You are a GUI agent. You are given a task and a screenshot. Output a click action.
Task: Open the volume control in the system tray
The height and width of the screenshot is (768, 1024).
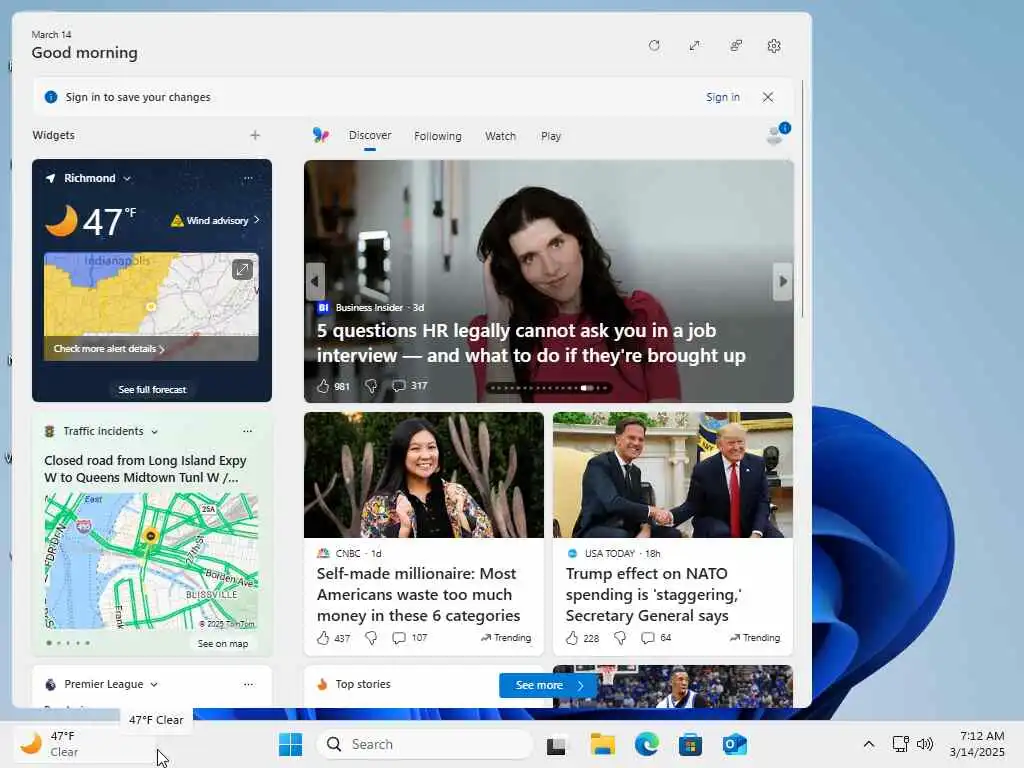tap(925, 744)
